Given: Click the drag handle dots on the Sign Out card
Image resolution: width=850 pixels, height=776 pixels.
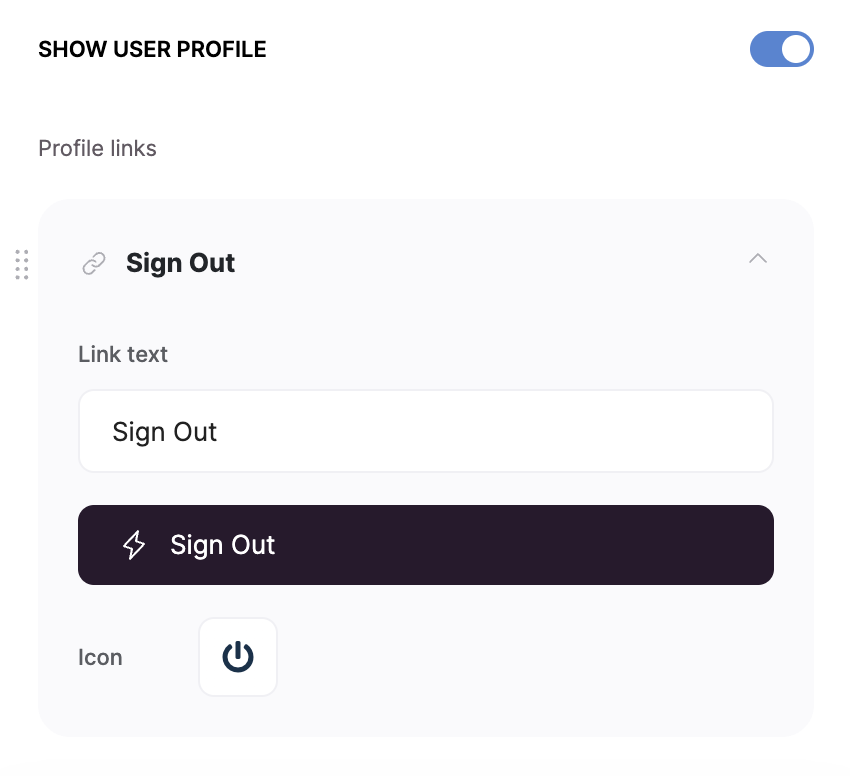Looking at the screenshot, I should 21,265.
